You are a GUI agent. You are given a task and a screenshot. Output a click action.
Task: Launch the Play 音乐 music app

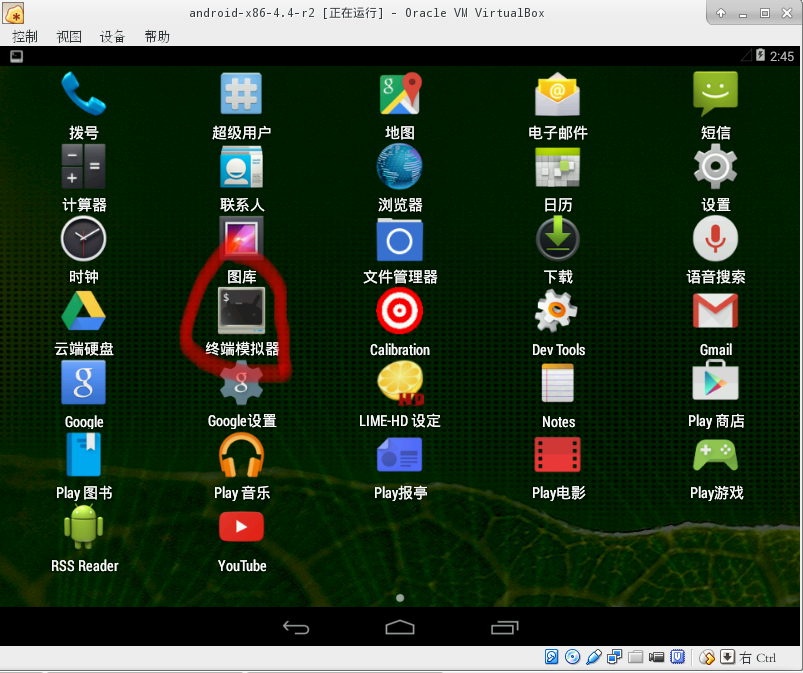[241, 455]
